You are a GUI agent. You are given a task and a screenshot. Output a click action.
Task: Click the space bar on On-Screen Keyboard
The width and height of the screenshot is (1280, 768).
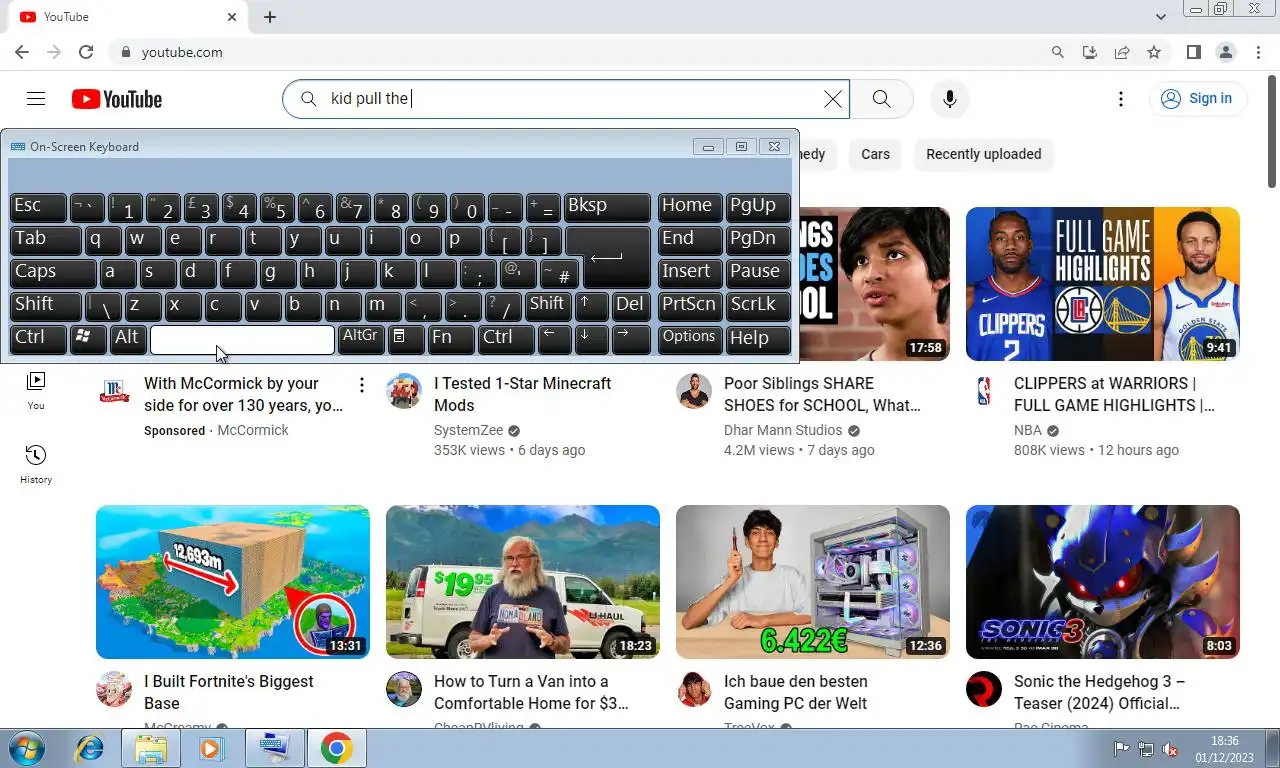click(242, 339)
